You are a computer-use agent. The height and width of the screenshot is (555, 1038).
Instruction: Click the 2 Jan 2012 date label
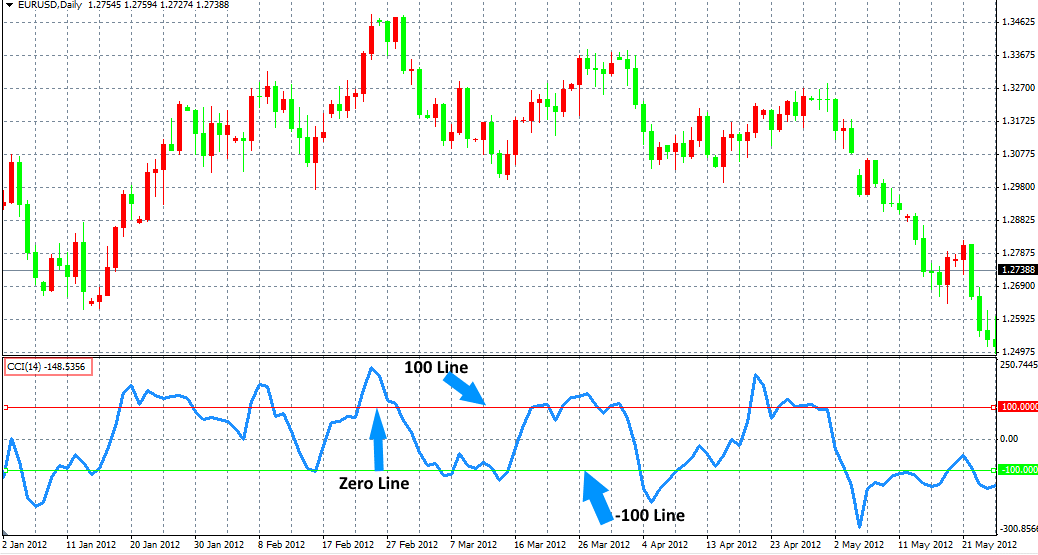(x=24, y=546)
